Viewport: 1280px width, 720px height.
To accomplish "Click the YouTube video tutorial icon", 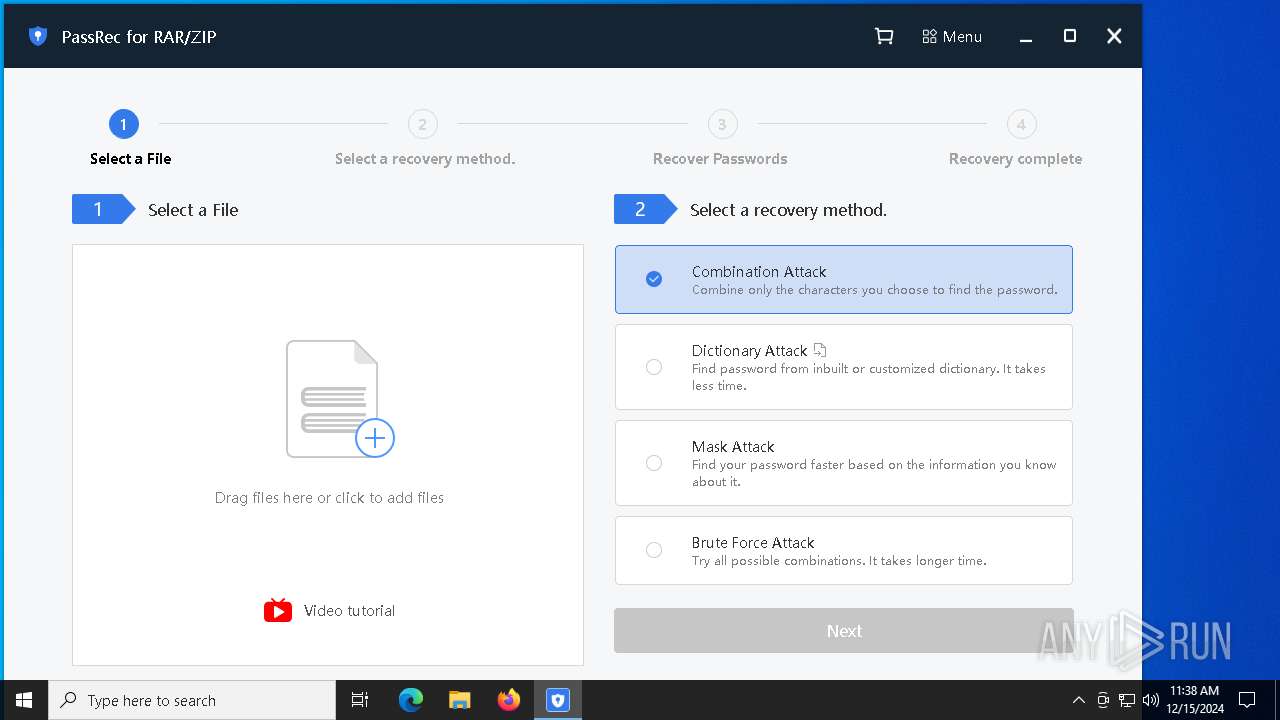I will point(278,610).
